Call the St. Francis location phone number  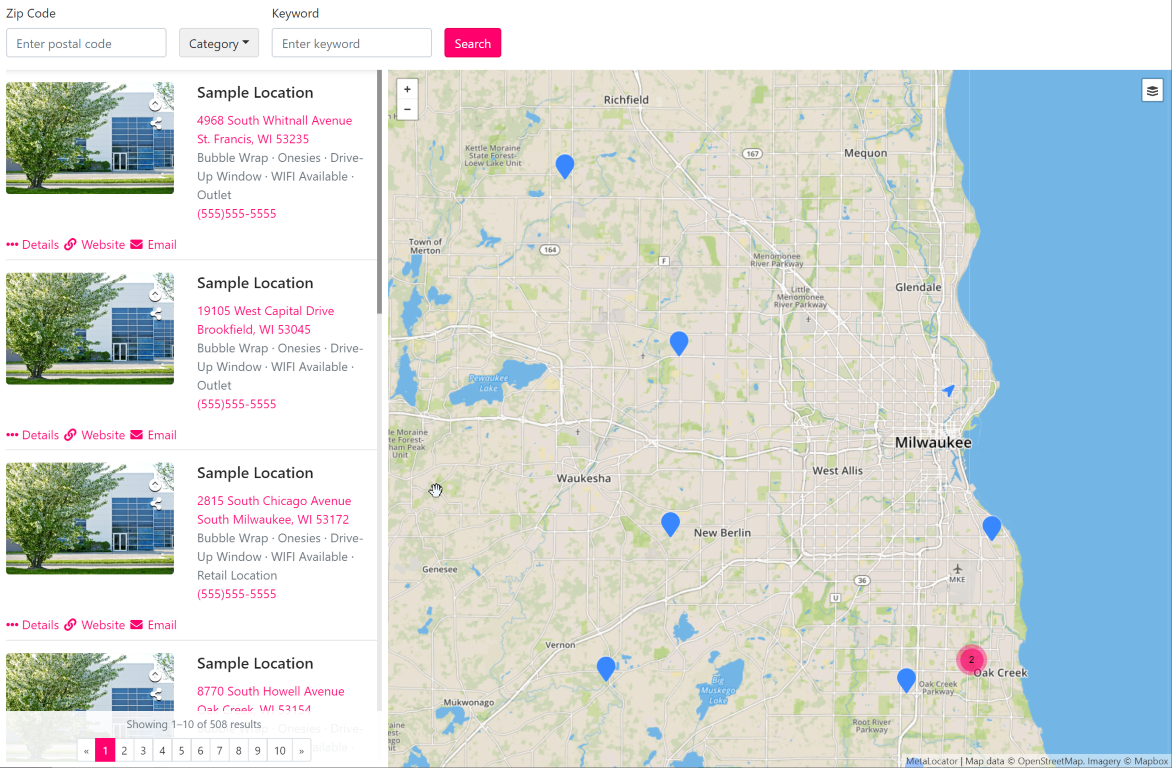tap(236, 213)
